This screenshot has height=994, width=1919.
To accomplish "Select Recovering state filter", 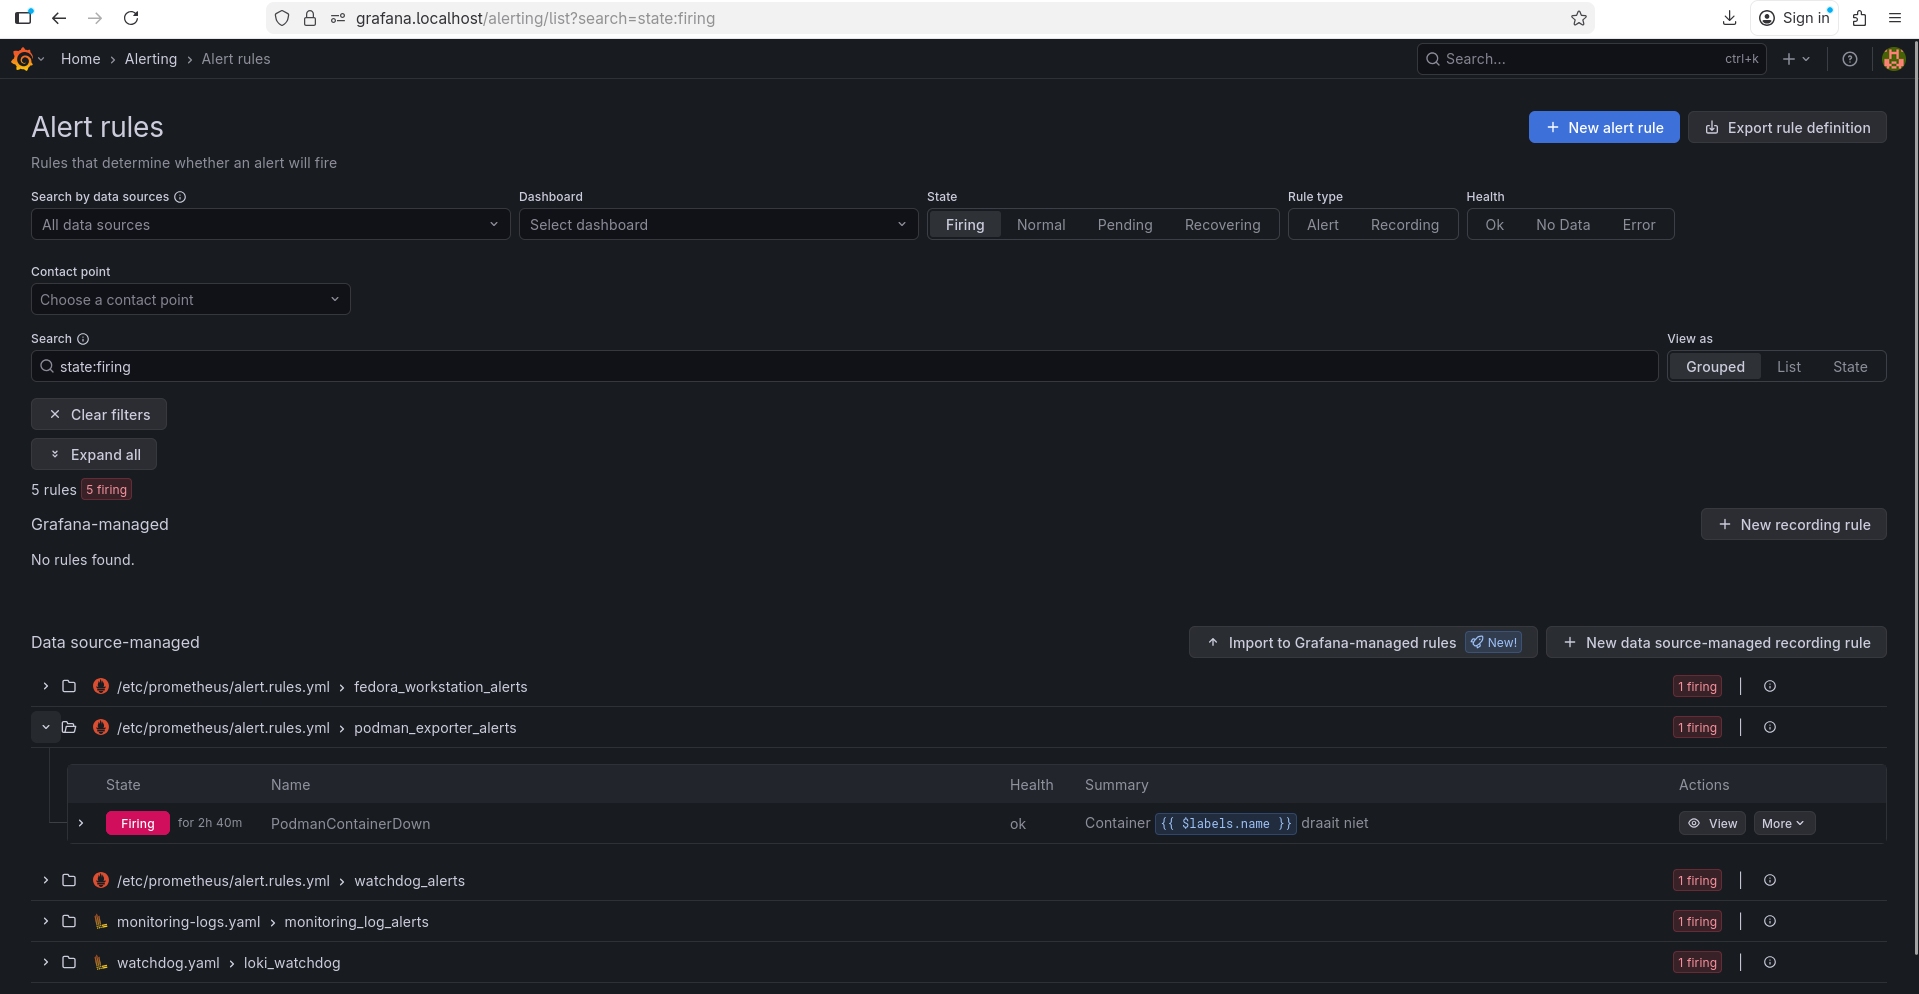I will point(1222,225).
